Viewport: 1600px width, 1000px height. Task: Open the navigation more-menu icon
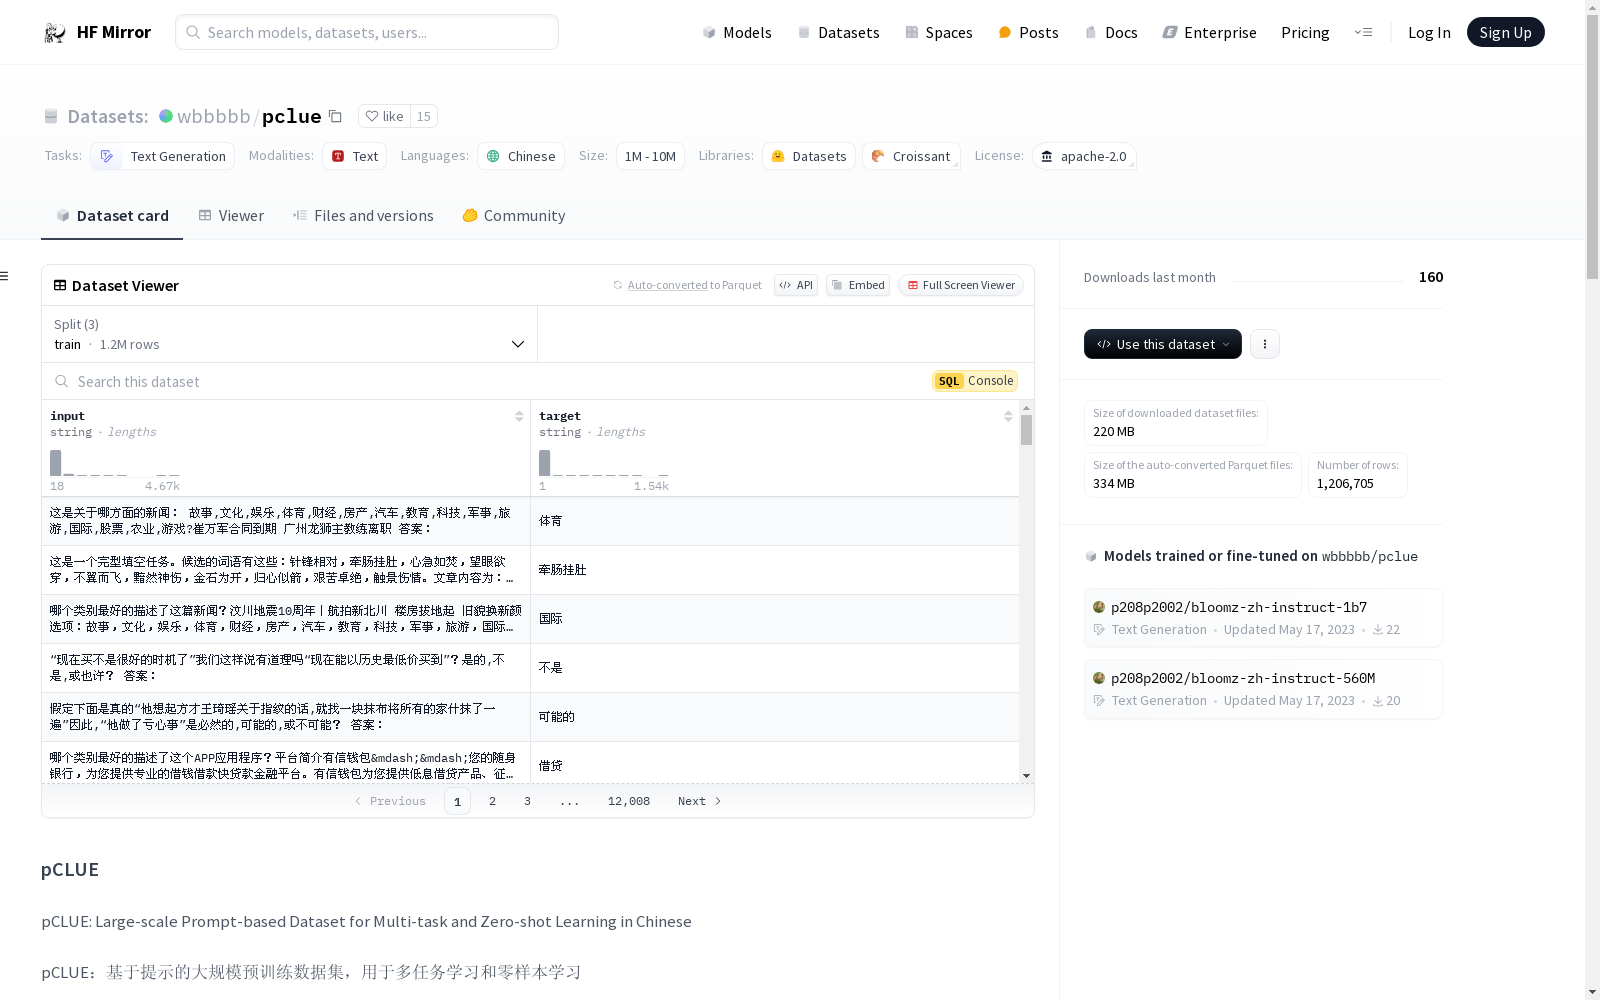(x=1363, y=33)
